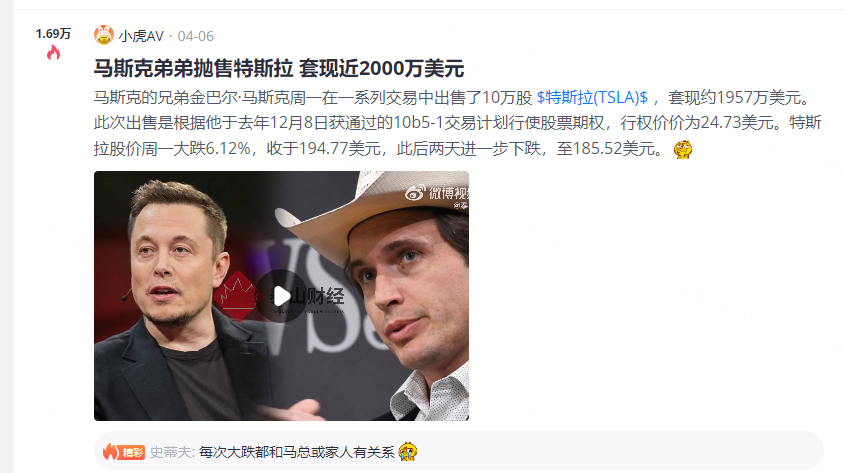Image resolution: width=844 pixels, height=473 pixels.
Task: Click the flame icon in the comment bar
Action: point(110,452)
